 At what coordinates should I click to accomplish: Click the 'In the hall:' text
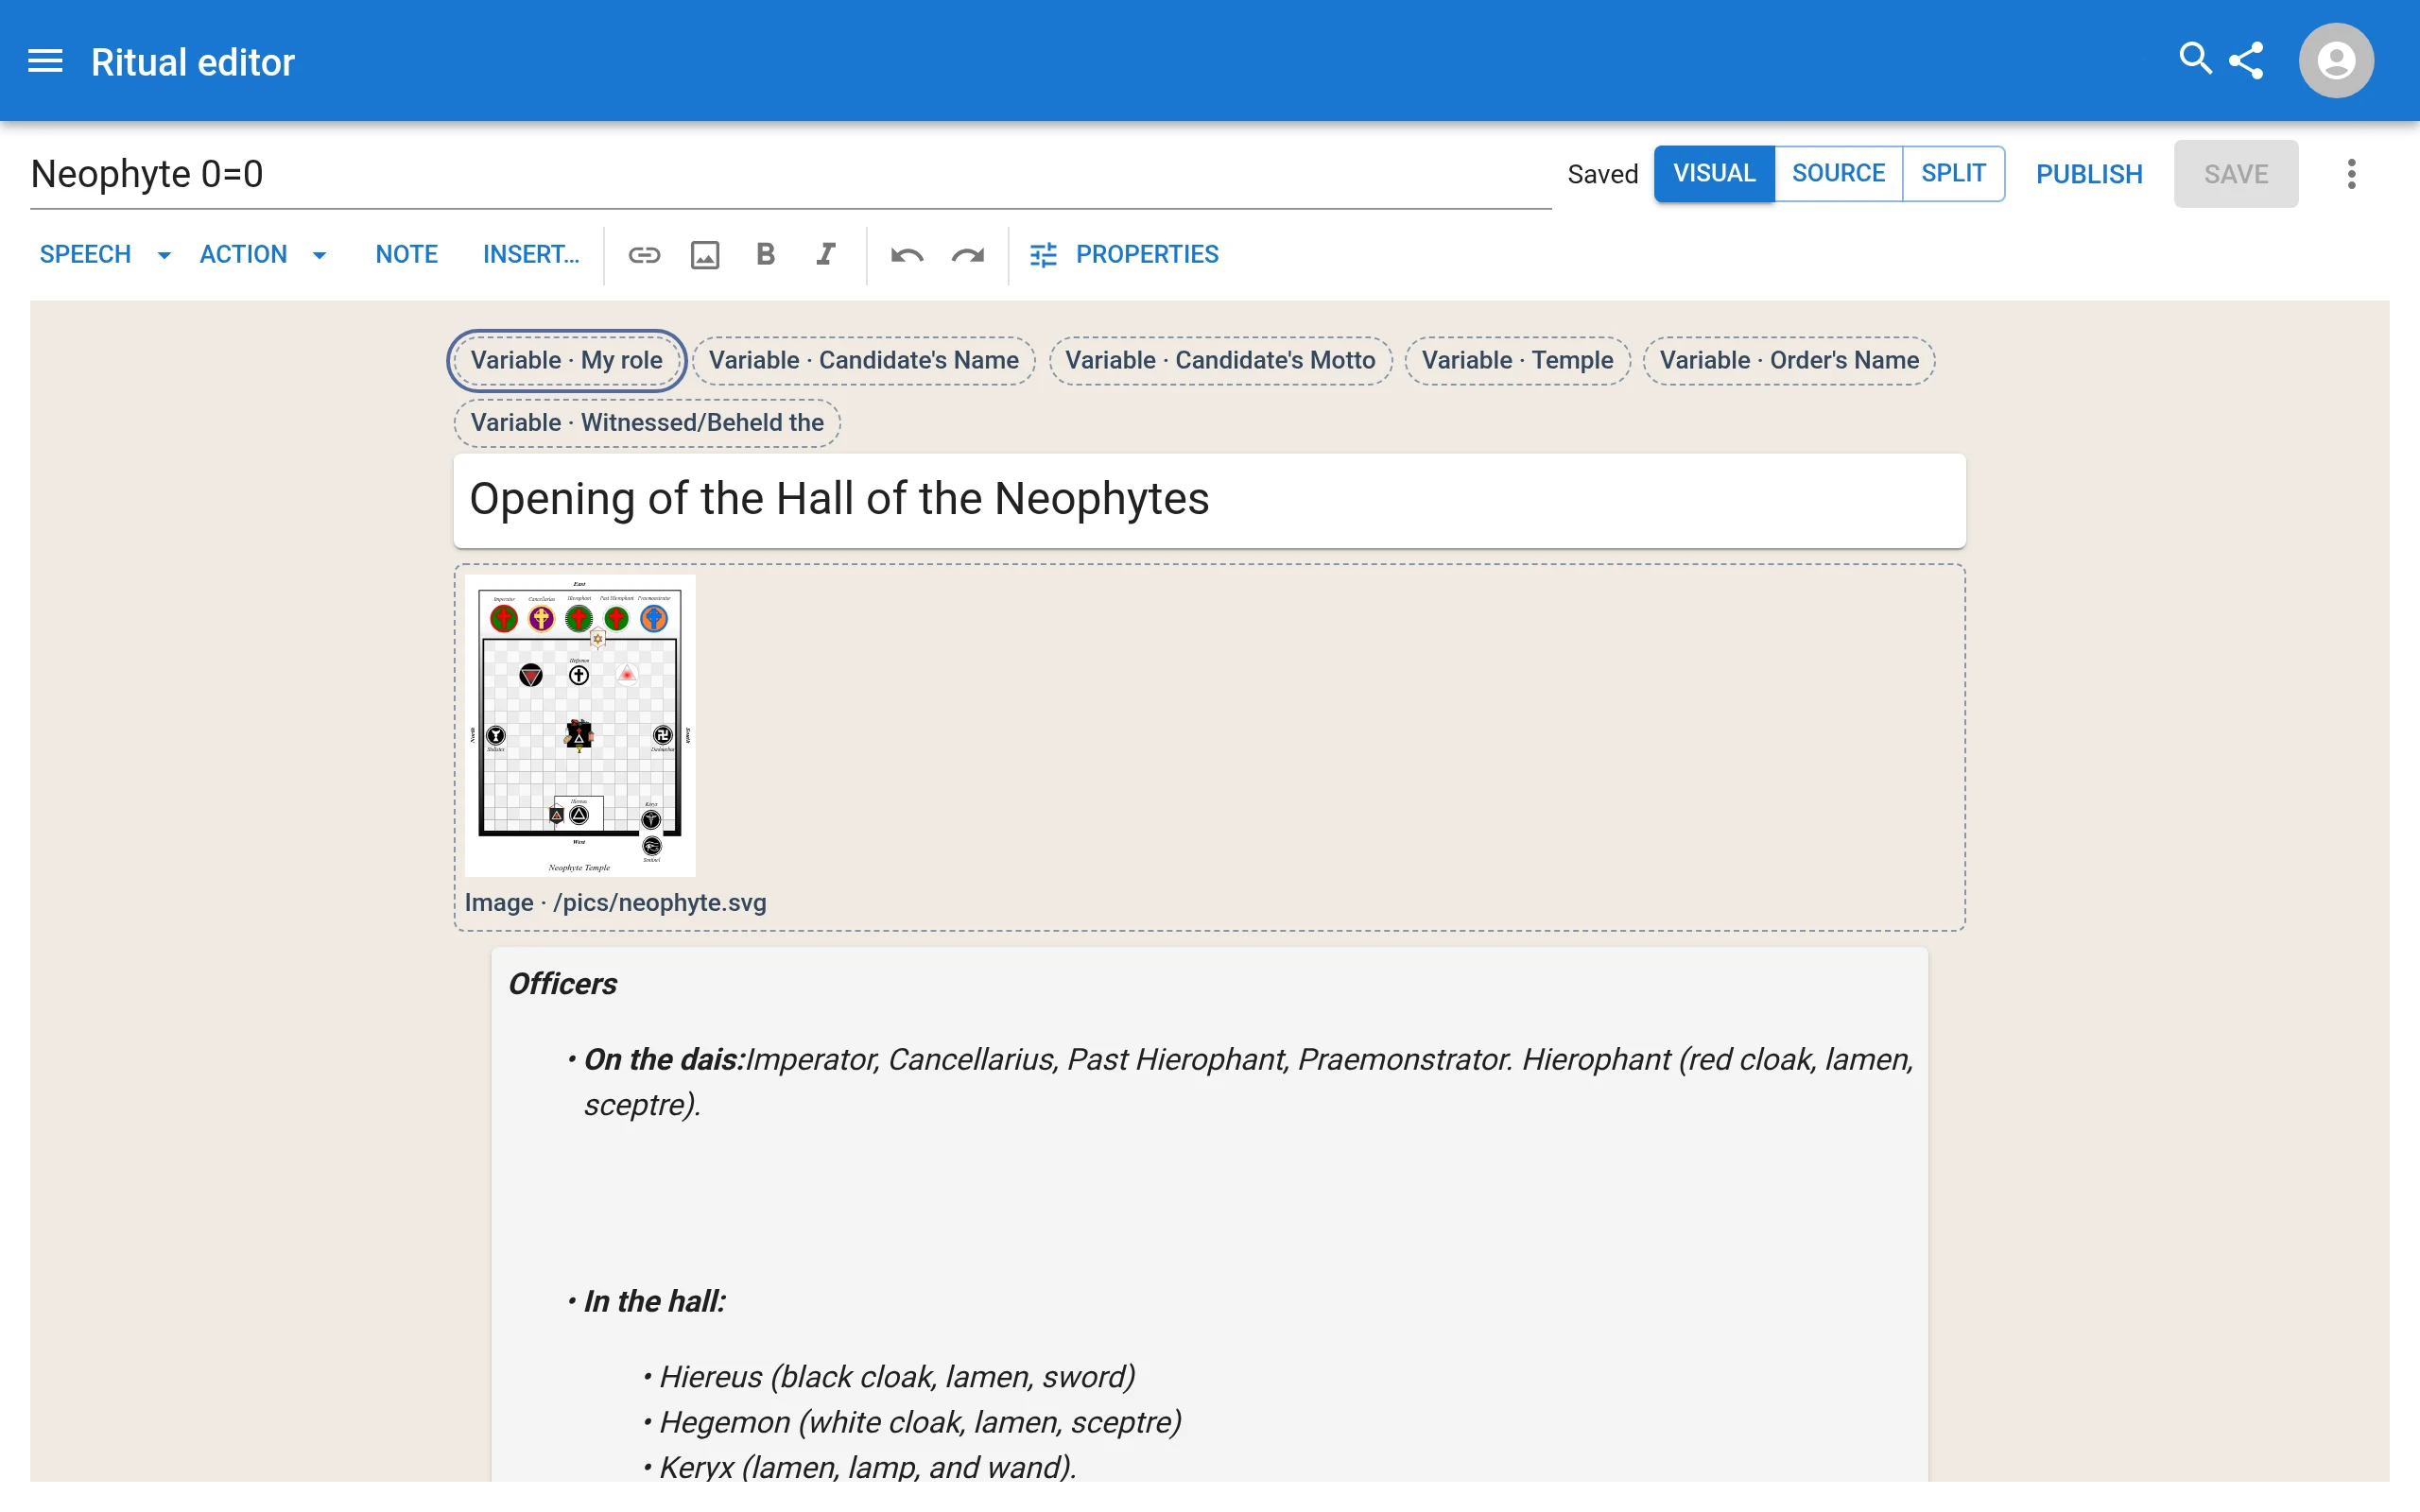[x=655, y=1301]
